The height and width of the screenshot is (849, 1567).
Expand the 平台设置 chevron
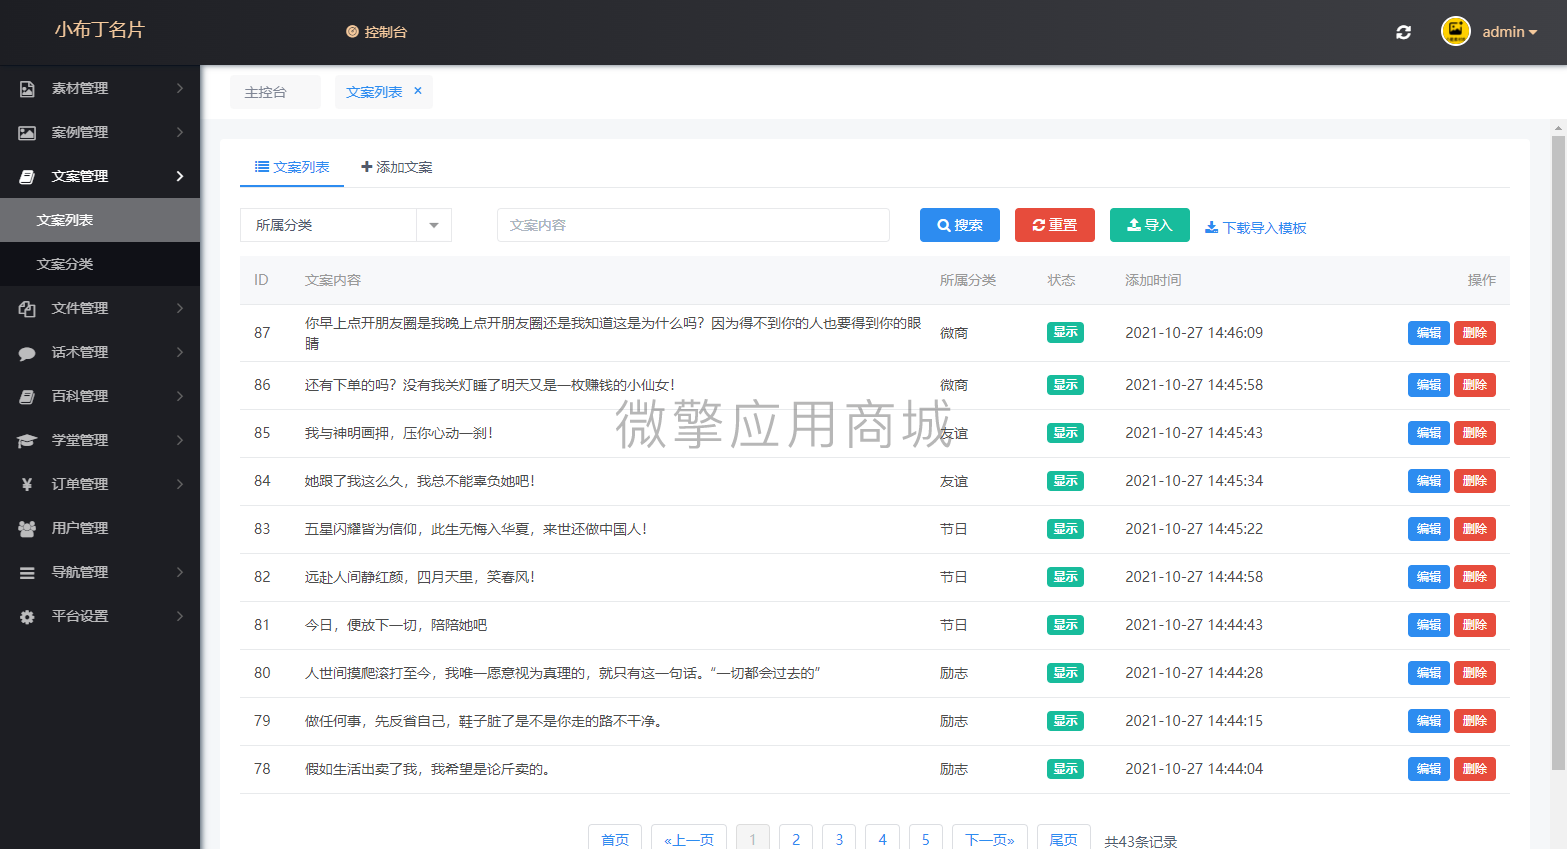(180, 616)
